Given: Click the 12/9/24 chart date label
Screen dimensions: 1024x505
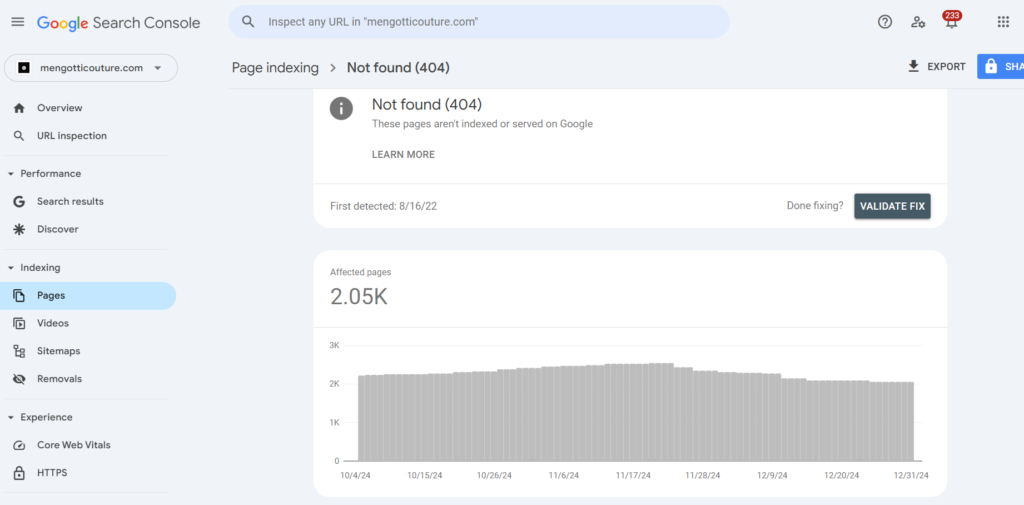Looking at the screenshot, I should pyautogui.click(x=772, y=476).
